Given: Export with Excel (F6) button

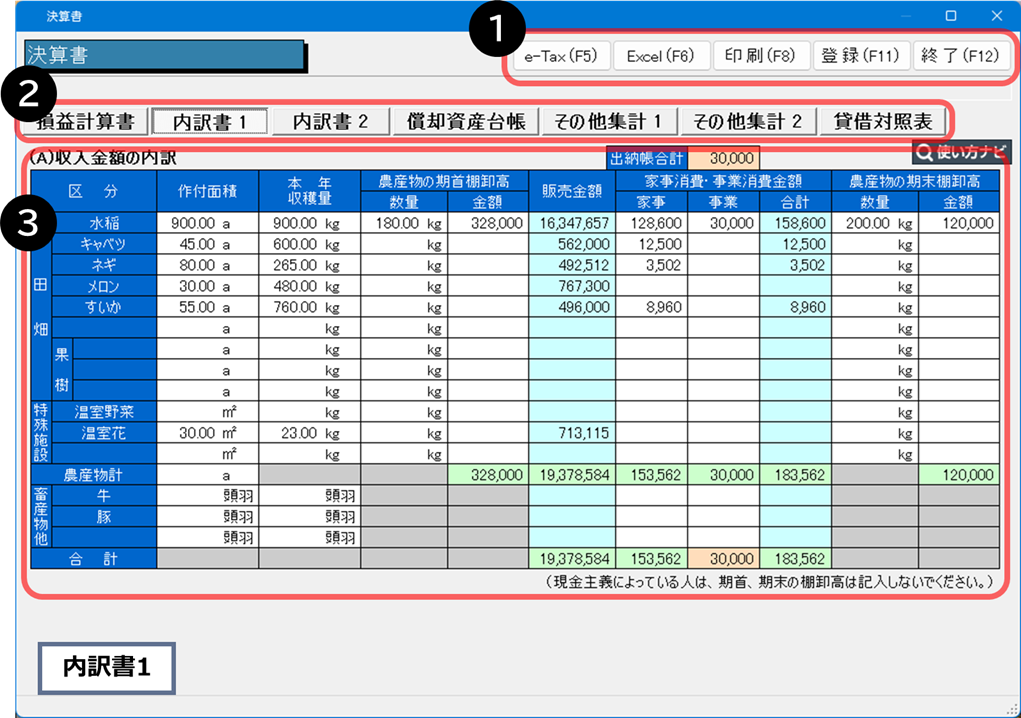Looking at the screenshot, I should tap(660, 56).
